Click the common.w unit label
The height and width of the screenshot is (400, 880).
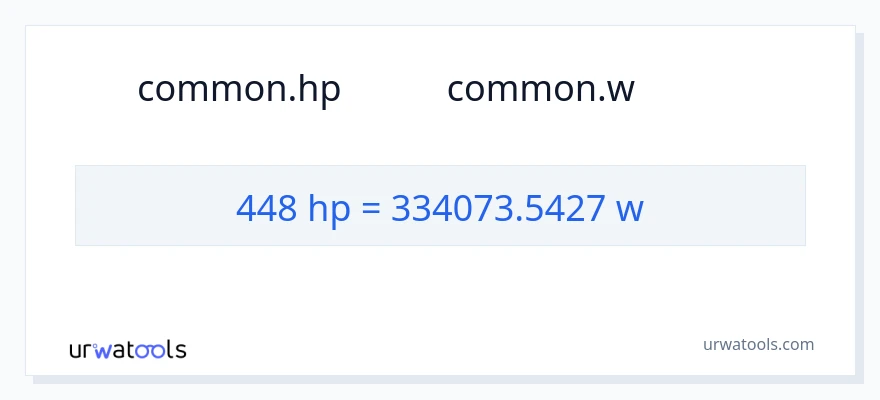point(540,89)
